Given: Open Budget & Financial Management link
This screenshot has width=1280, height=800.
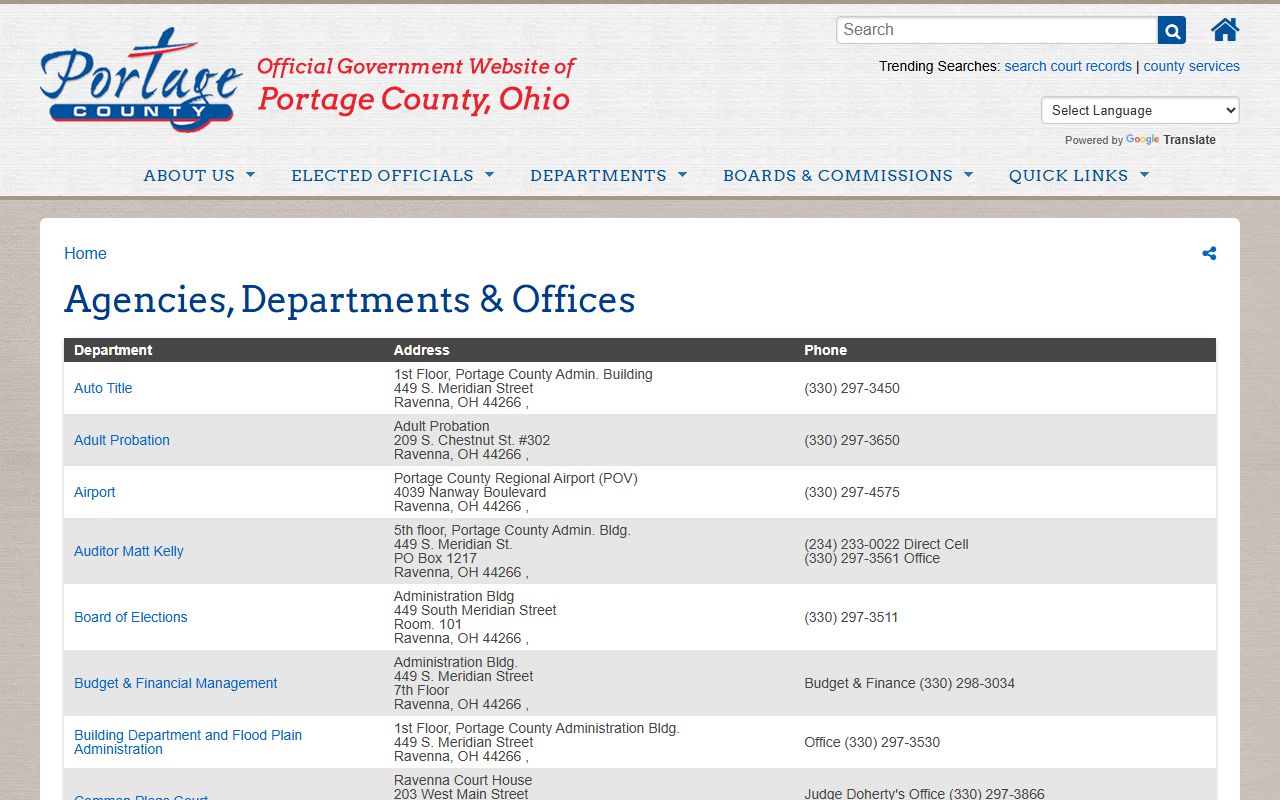Looking at the screenshot, I should [176, 683].
